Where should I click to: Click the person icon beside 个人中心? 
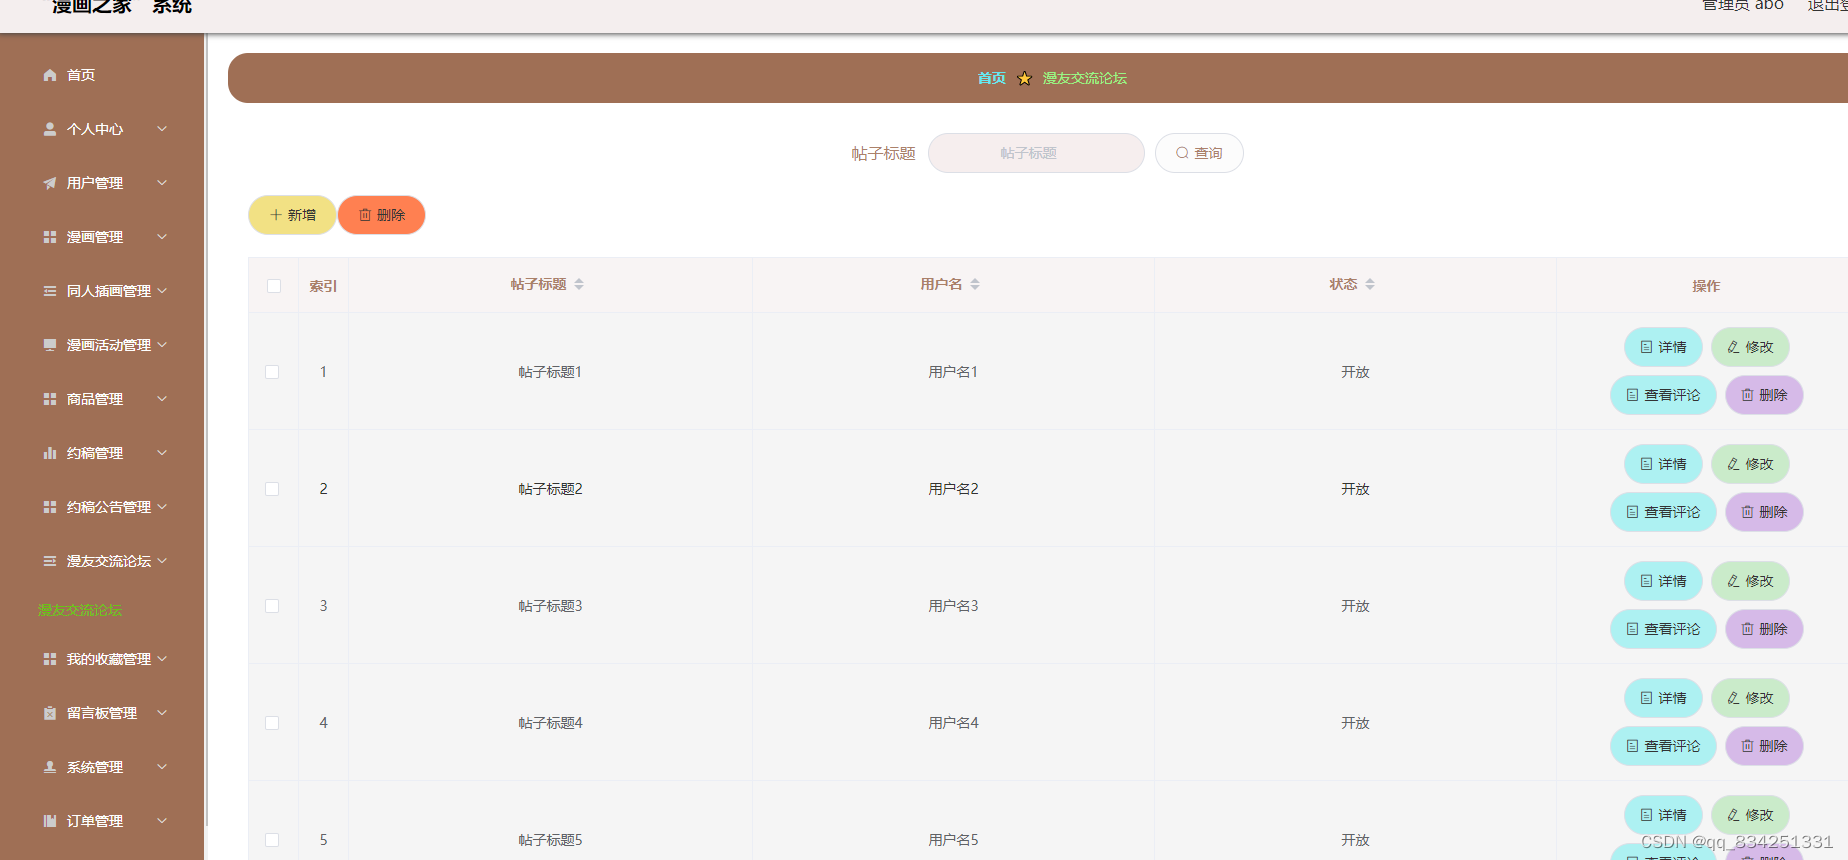[x=50, y=129]
